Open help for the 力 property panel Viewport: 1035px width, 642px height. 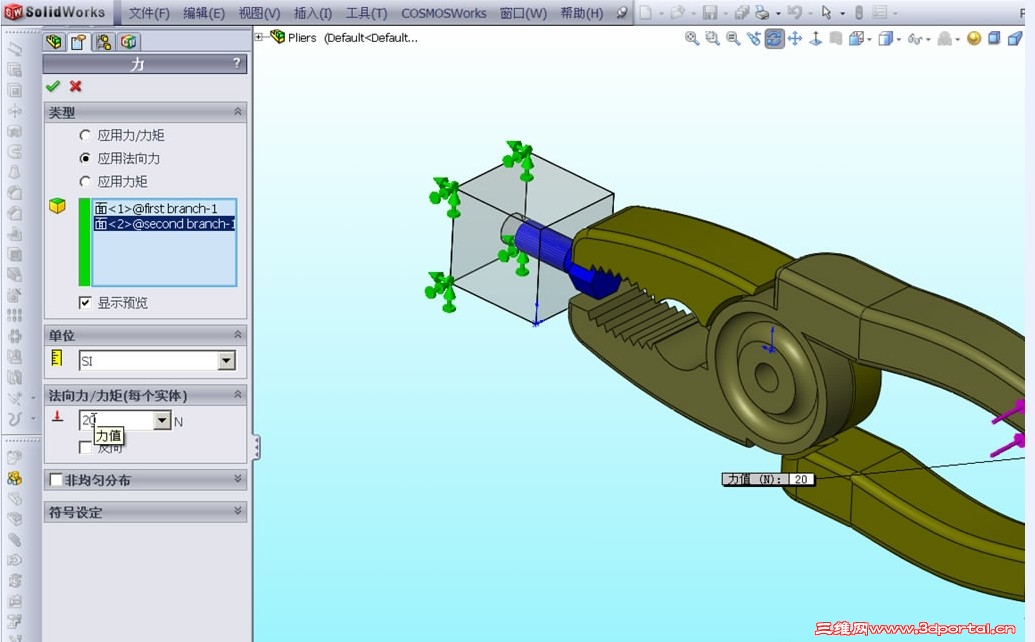click(x=237, y=63)
